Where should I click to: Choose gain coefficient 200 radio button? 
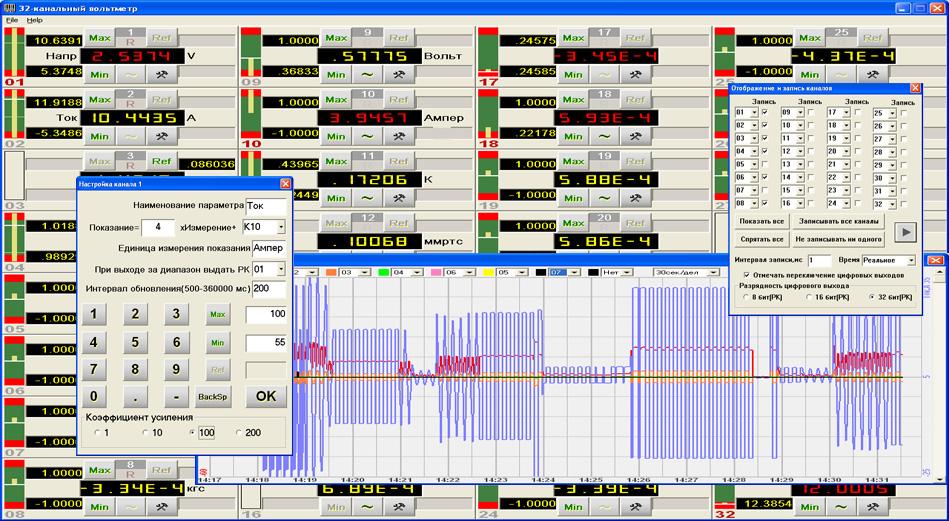pyautogui.click(x=238, y=433)
